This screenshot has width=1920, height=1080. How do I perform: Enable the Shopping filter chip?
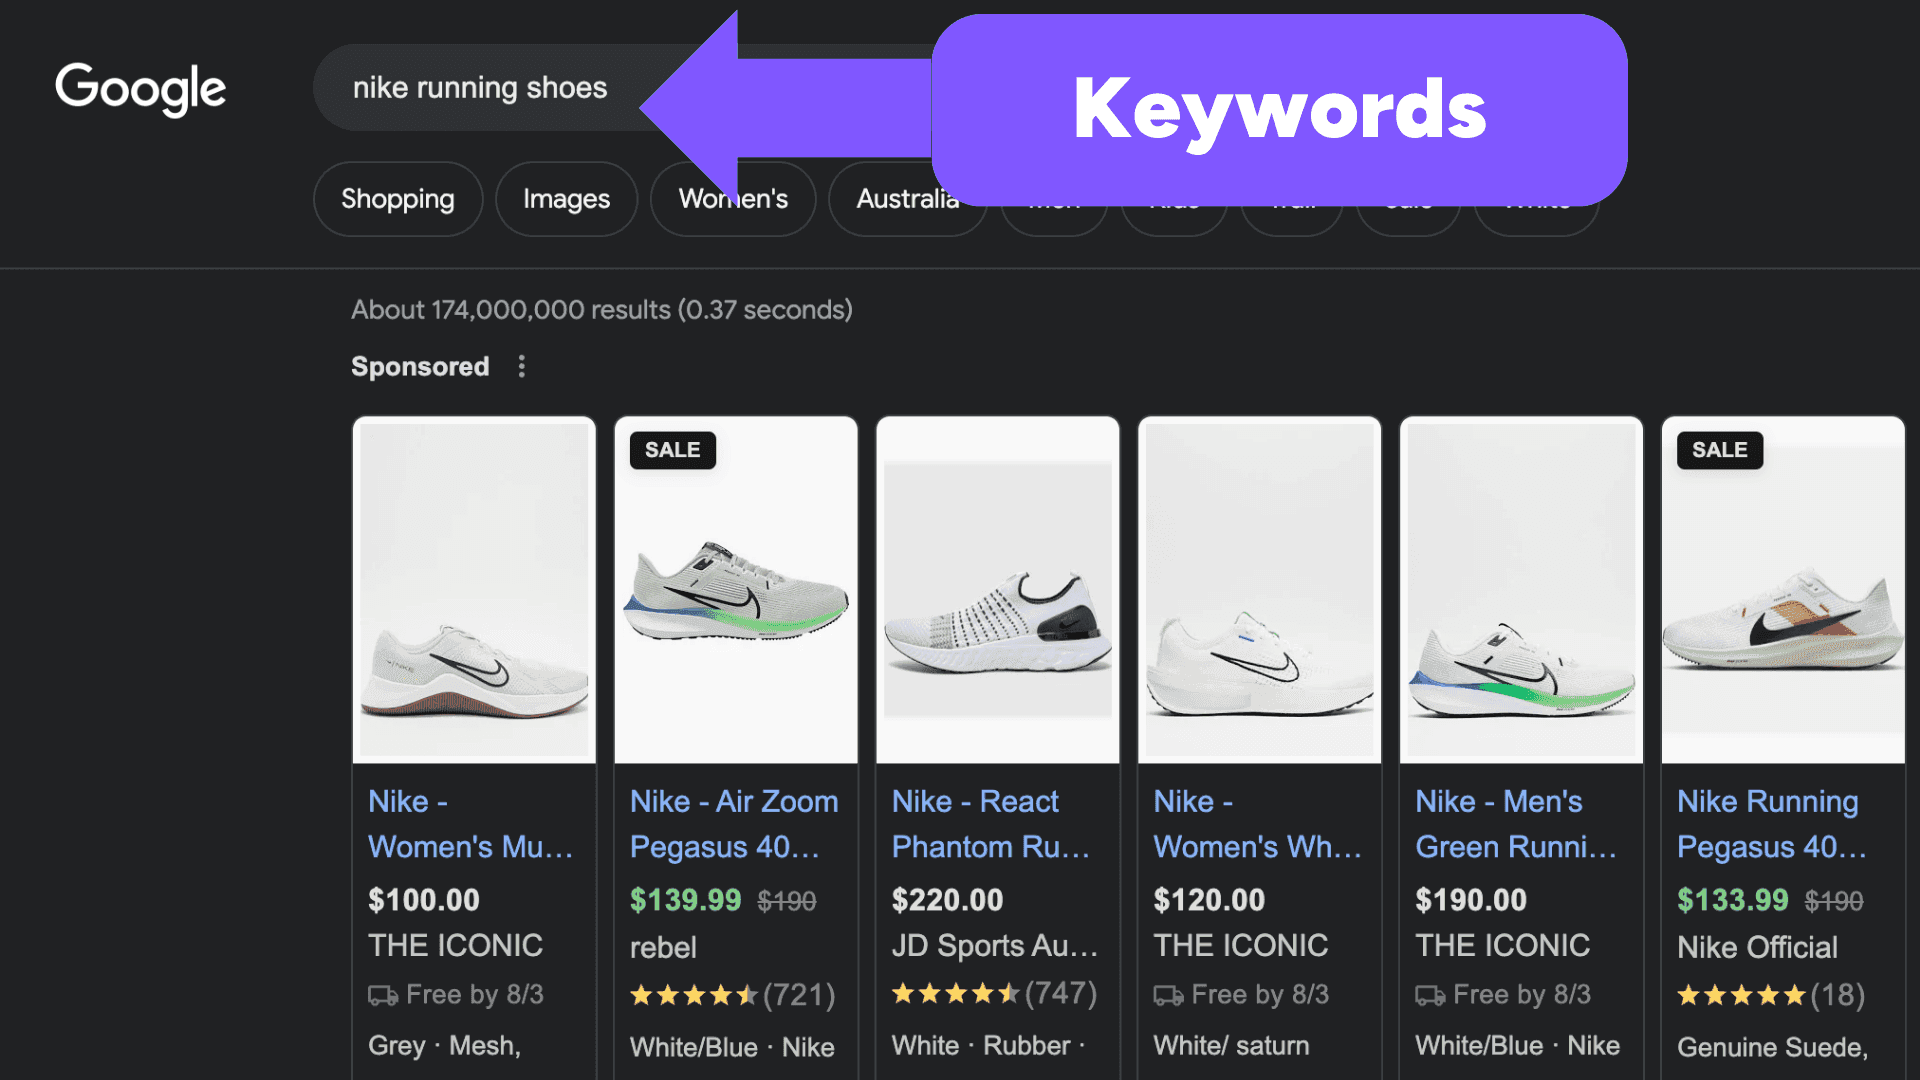pos(397,199)
